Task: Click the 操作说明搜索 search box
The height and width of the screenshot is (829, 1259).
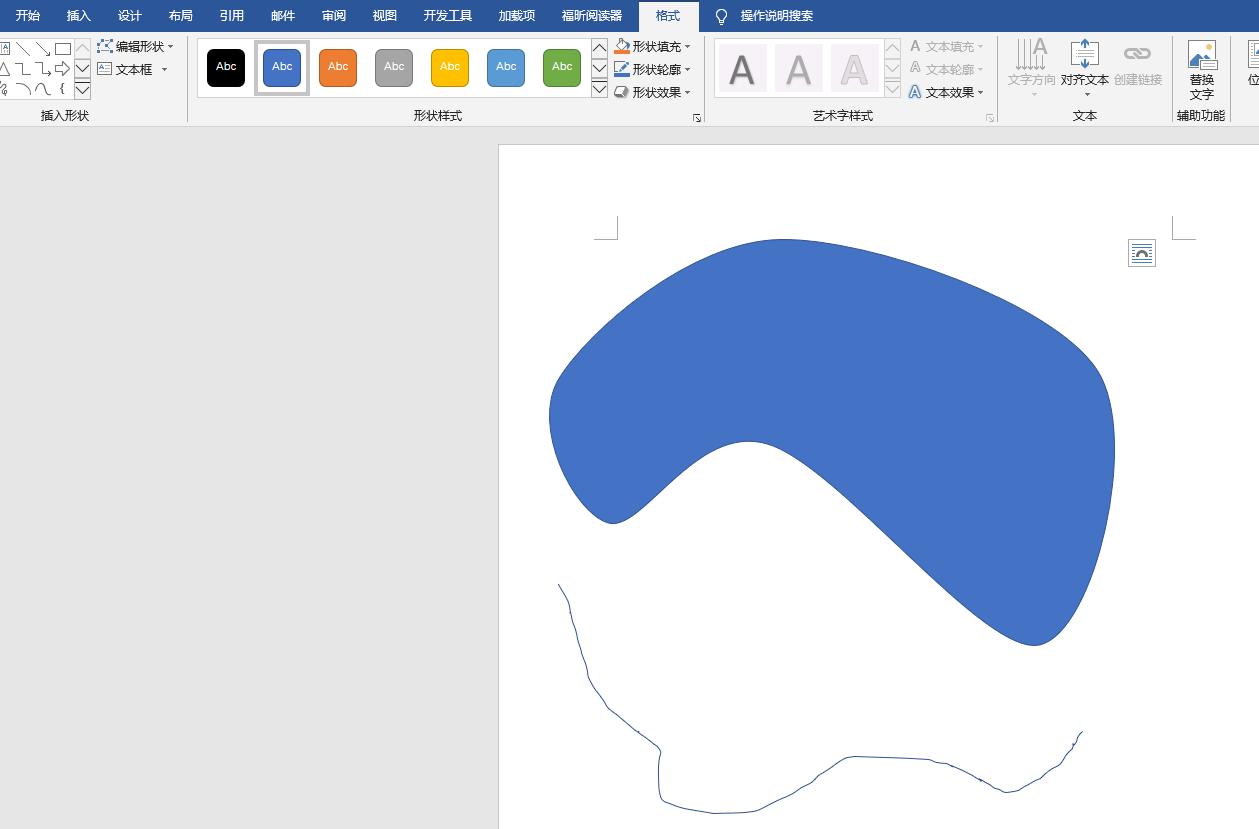Action: point(777,16)
